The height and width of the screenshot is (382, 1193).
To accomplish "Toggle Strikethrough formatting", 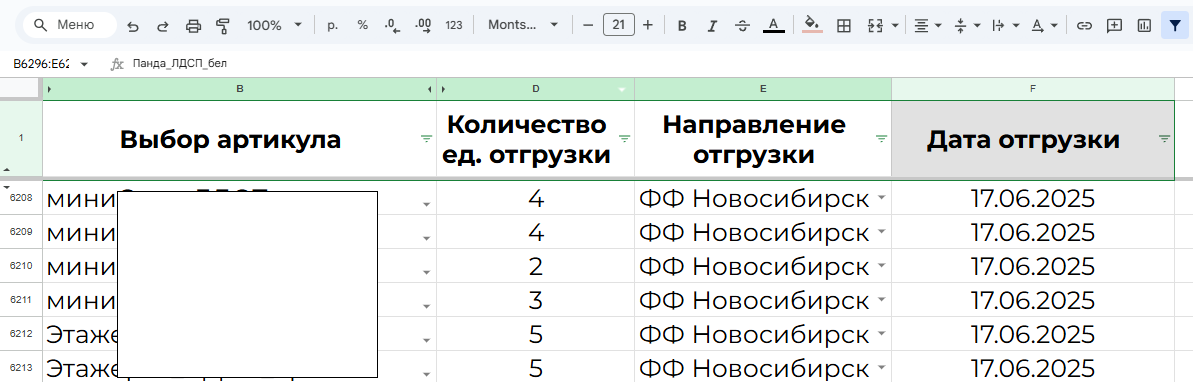I will [x=743, y=25].
